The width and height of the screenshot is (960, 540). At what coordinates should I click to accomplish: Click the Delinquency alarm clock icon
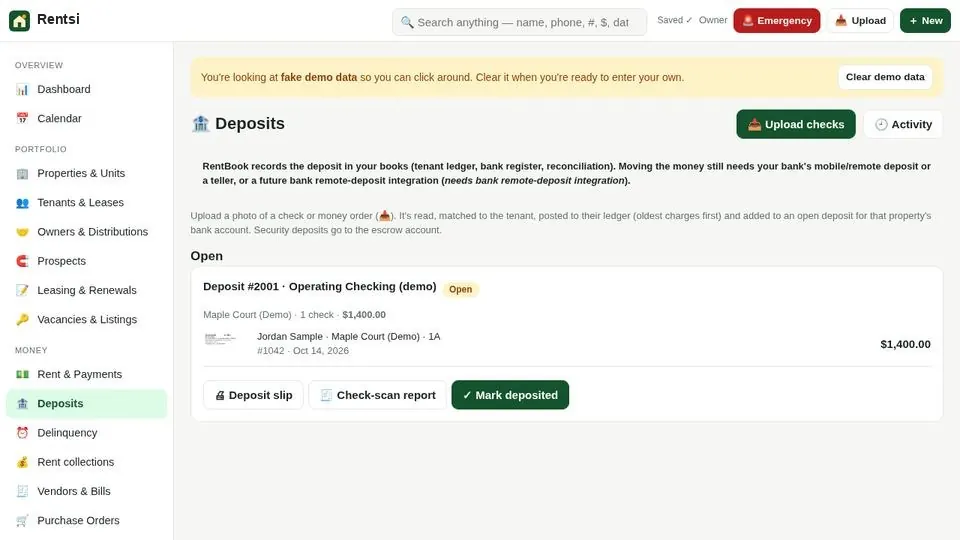click(22, 433)
